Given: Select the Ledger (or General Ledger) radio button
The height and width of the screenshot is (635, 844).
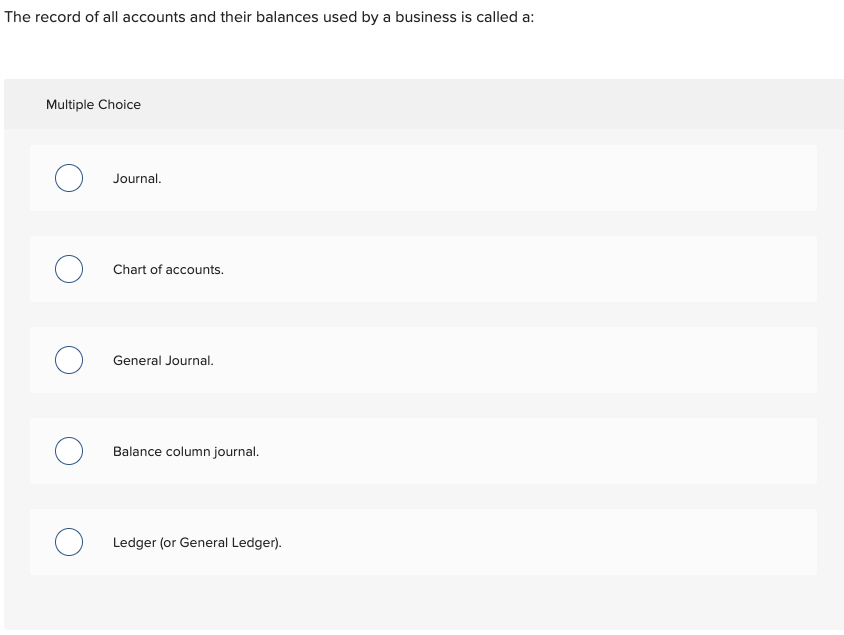Looking at the screenshot, I should click(68, 542).
